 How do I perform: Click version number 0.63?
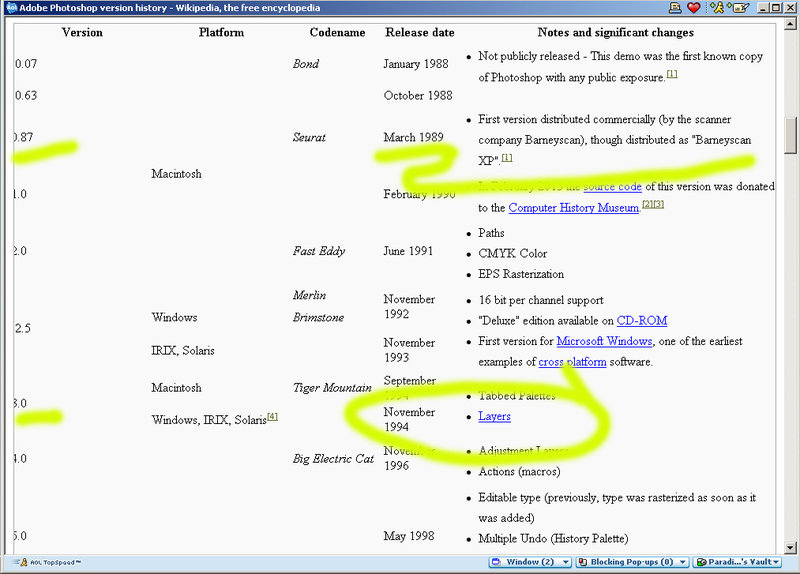[26, 95]
